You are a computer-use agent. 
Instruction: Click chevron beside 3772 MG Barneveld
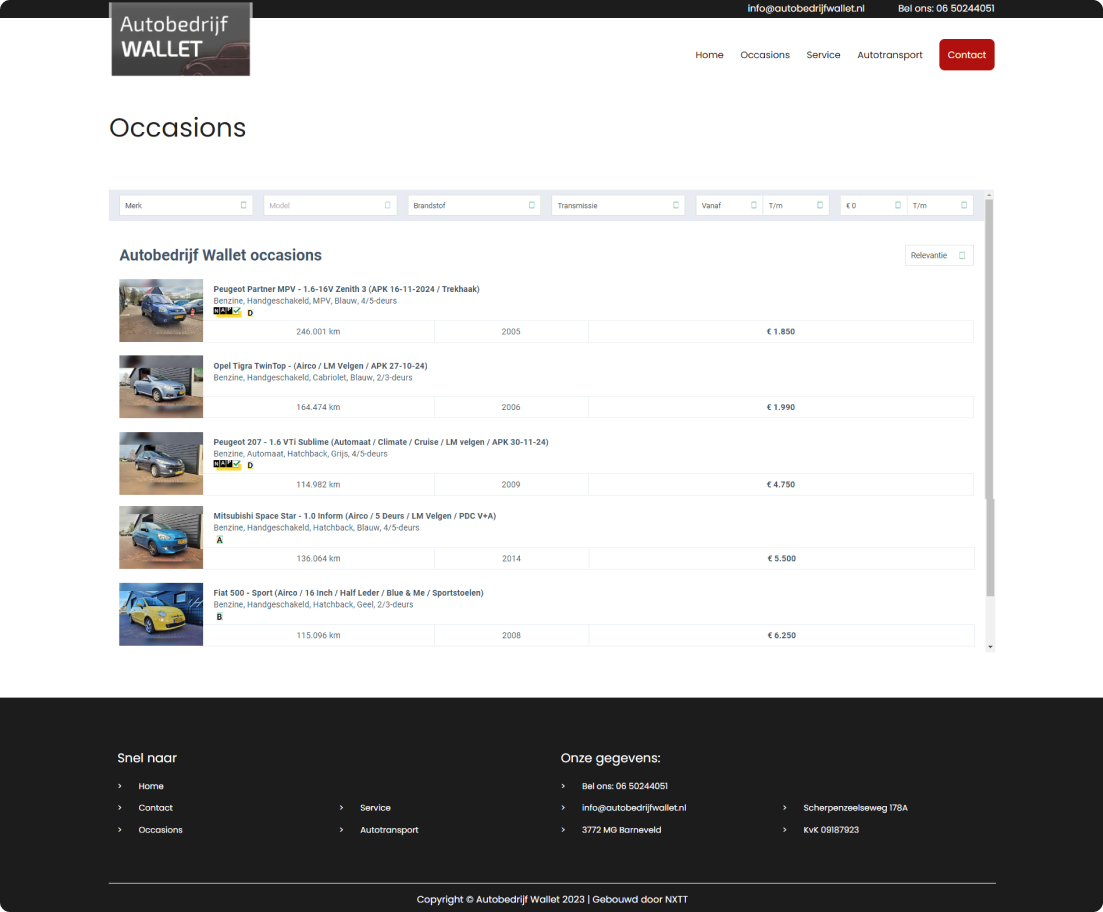[x=563, y=830]
